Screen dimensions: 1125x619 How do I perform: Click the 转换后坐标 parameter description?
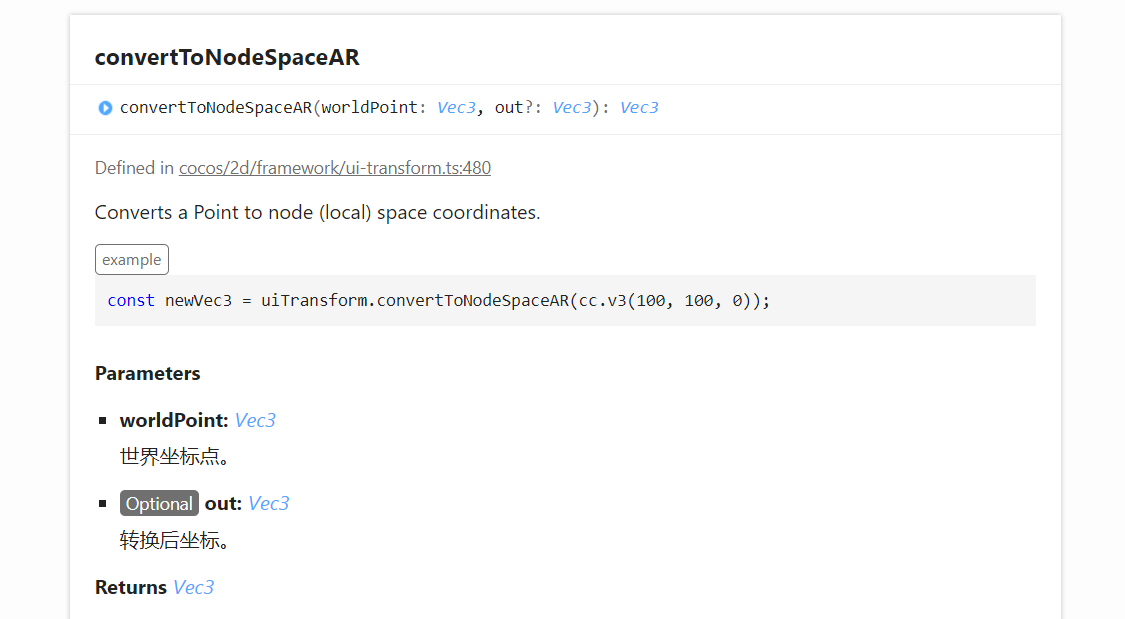(x=175, y=541)
